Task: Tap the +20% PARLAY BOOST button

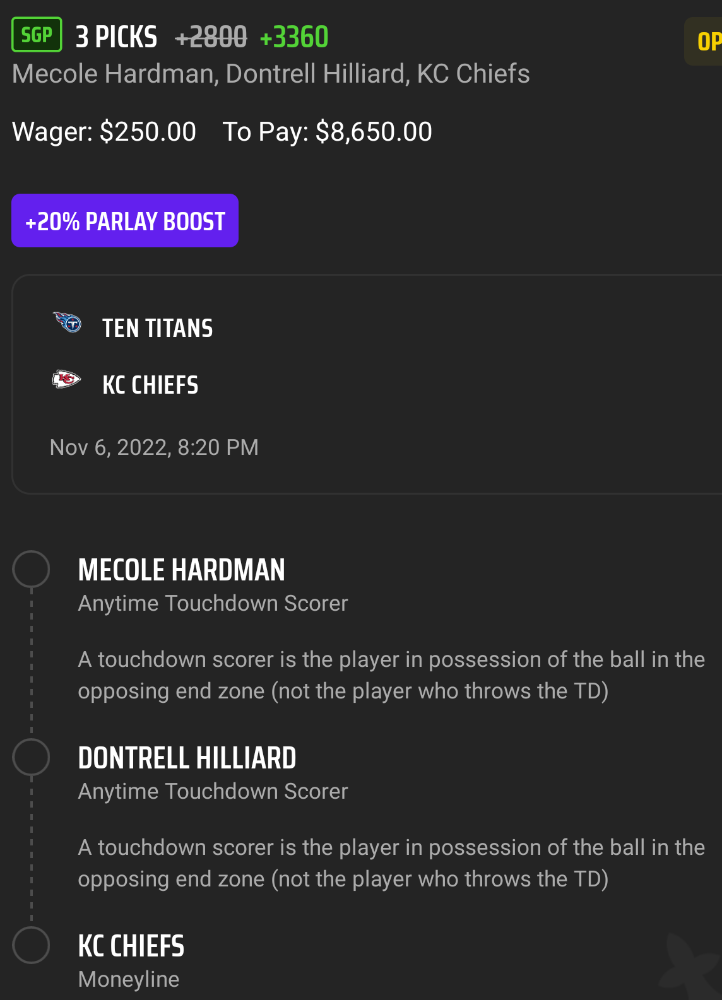Action: pos(125,221)
